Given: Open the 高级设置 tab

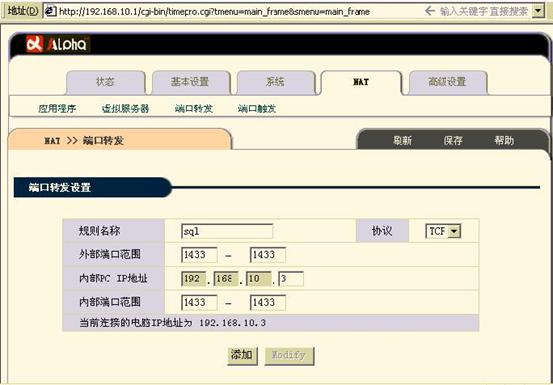Looking at the screenshot, I should pyautogui.click(x=447, y=82).
